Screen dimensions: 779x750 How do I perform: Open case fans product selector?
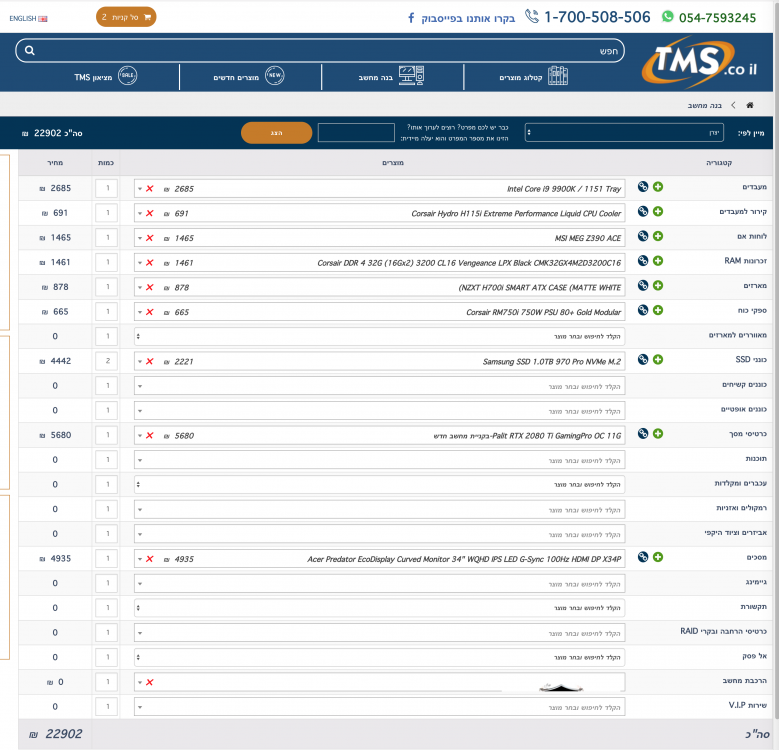pos(380,336)
